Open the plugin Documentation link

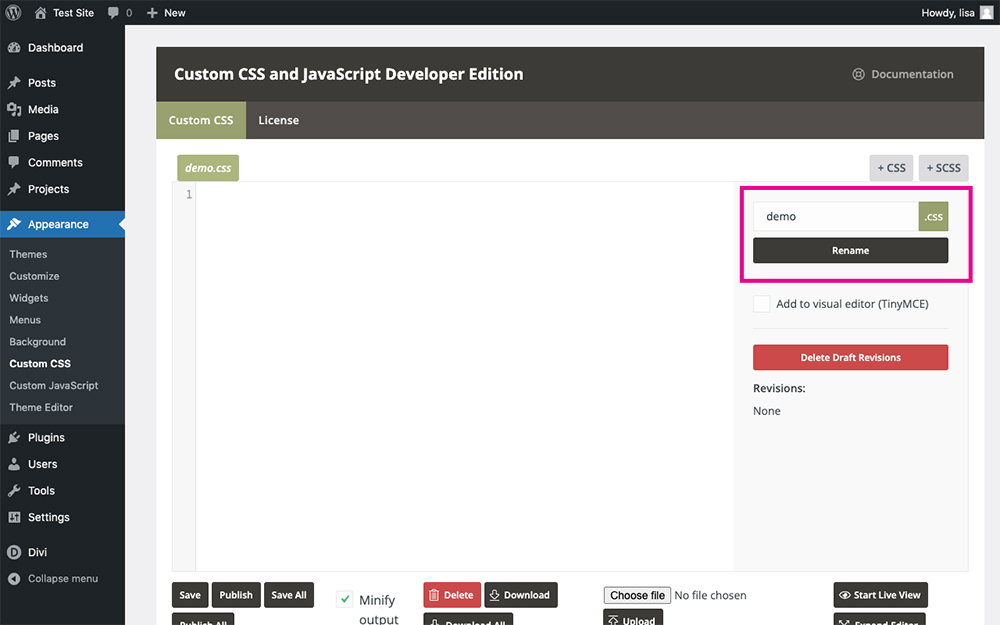[903, 74]
